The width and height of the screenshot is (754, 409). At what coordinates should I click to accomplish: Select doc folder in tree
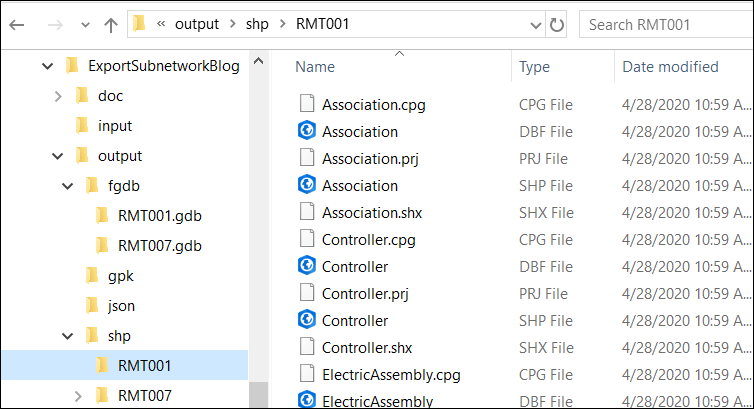pos(110,96)
